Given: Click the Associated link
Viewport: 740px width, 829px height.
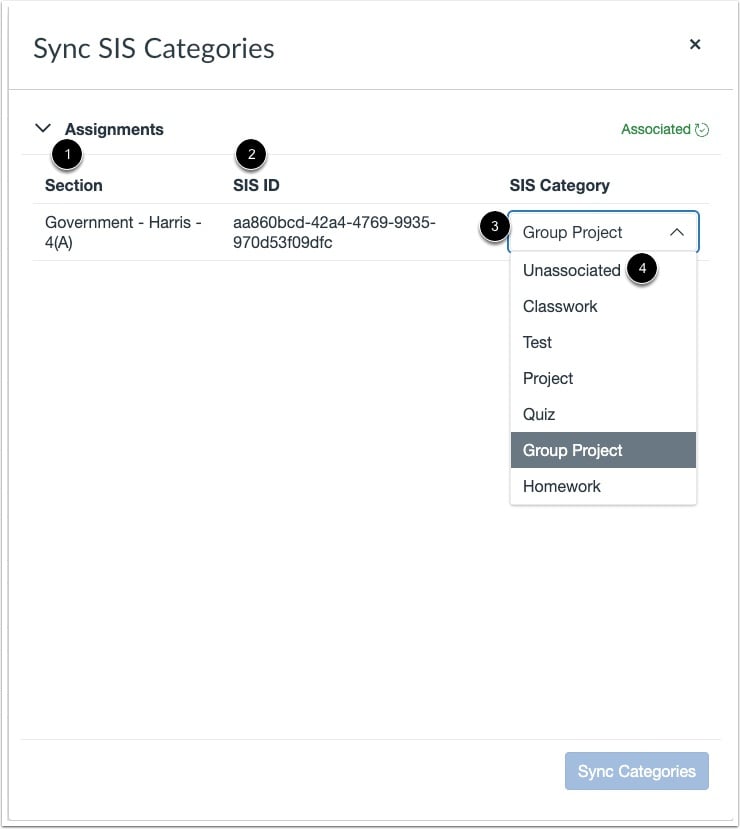Looking at the screenshot, I should pos(655,129).
